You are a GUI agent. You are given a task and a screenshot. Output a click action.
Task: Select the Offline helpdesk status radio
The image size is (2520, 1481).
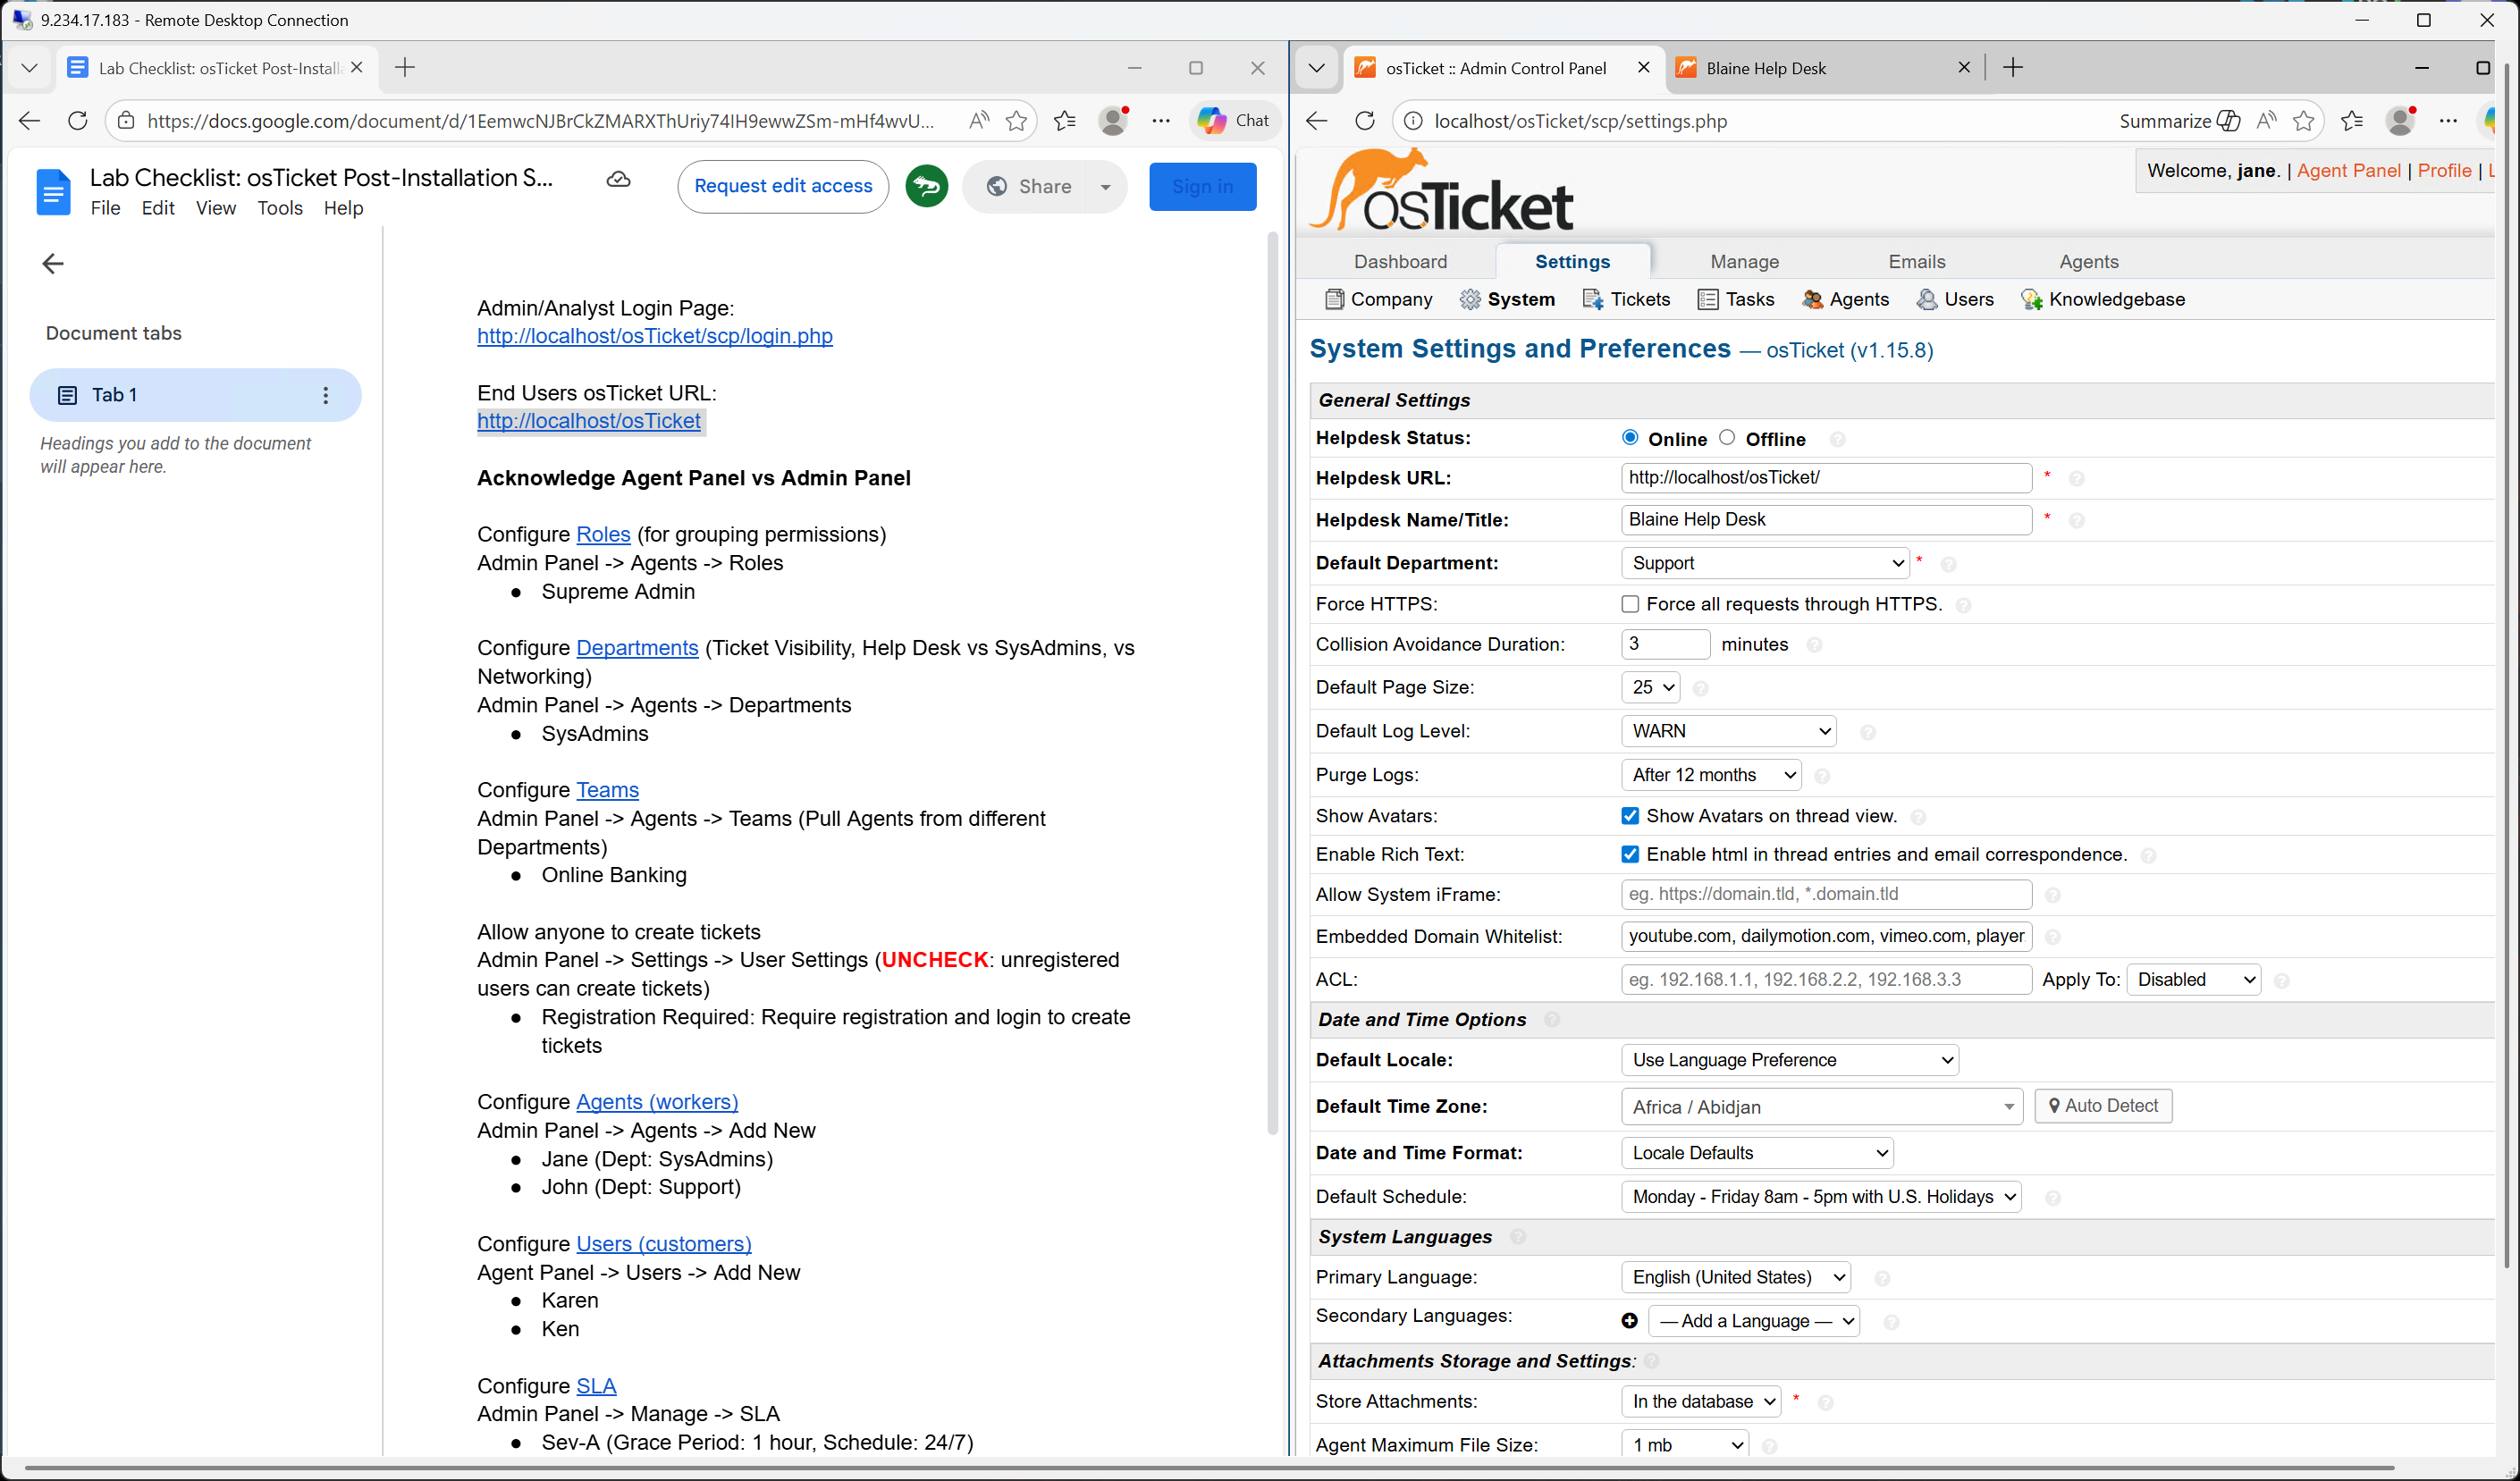(1727, 437)
